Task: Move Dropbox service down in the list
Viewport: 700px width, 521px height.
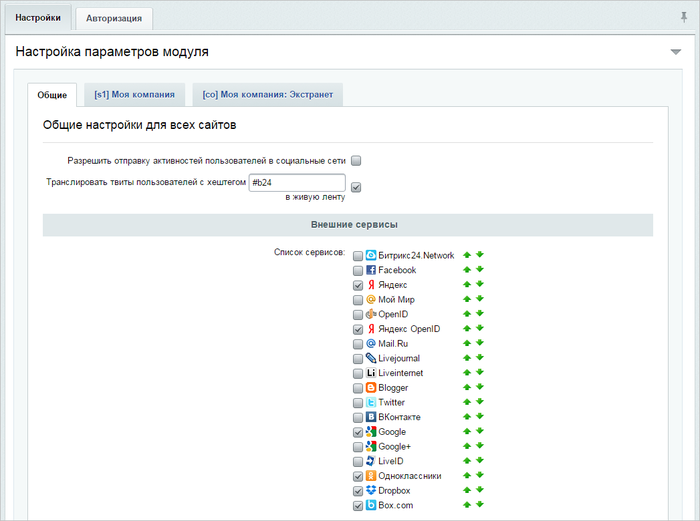Action: click(x=480, y=490)
